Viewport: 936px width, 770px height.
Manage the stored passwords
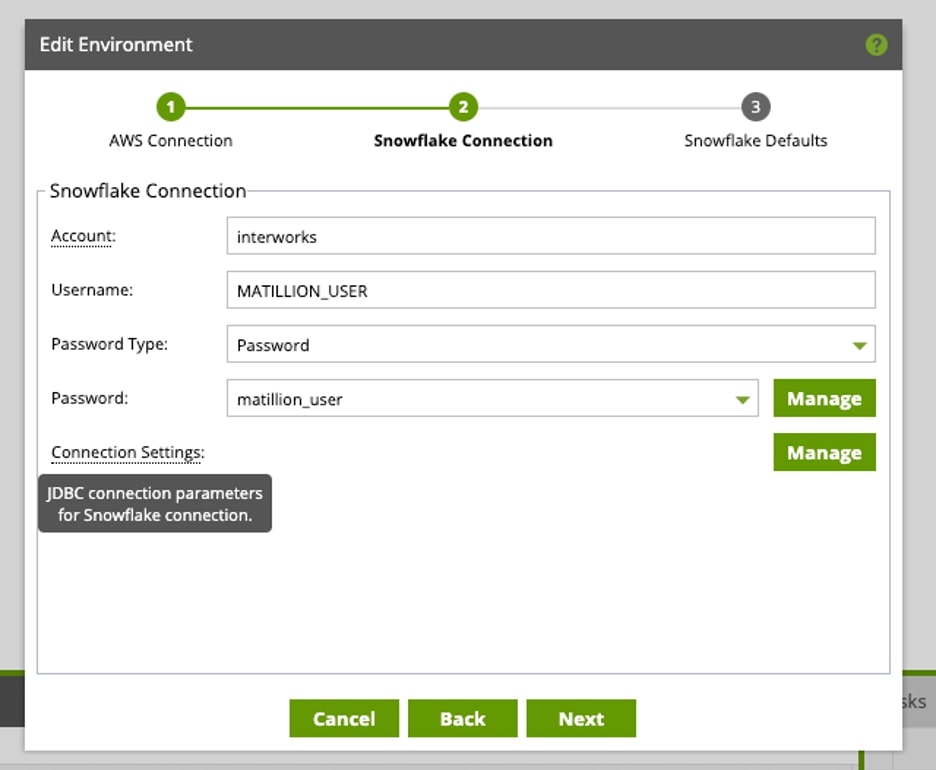pos(824,398)
